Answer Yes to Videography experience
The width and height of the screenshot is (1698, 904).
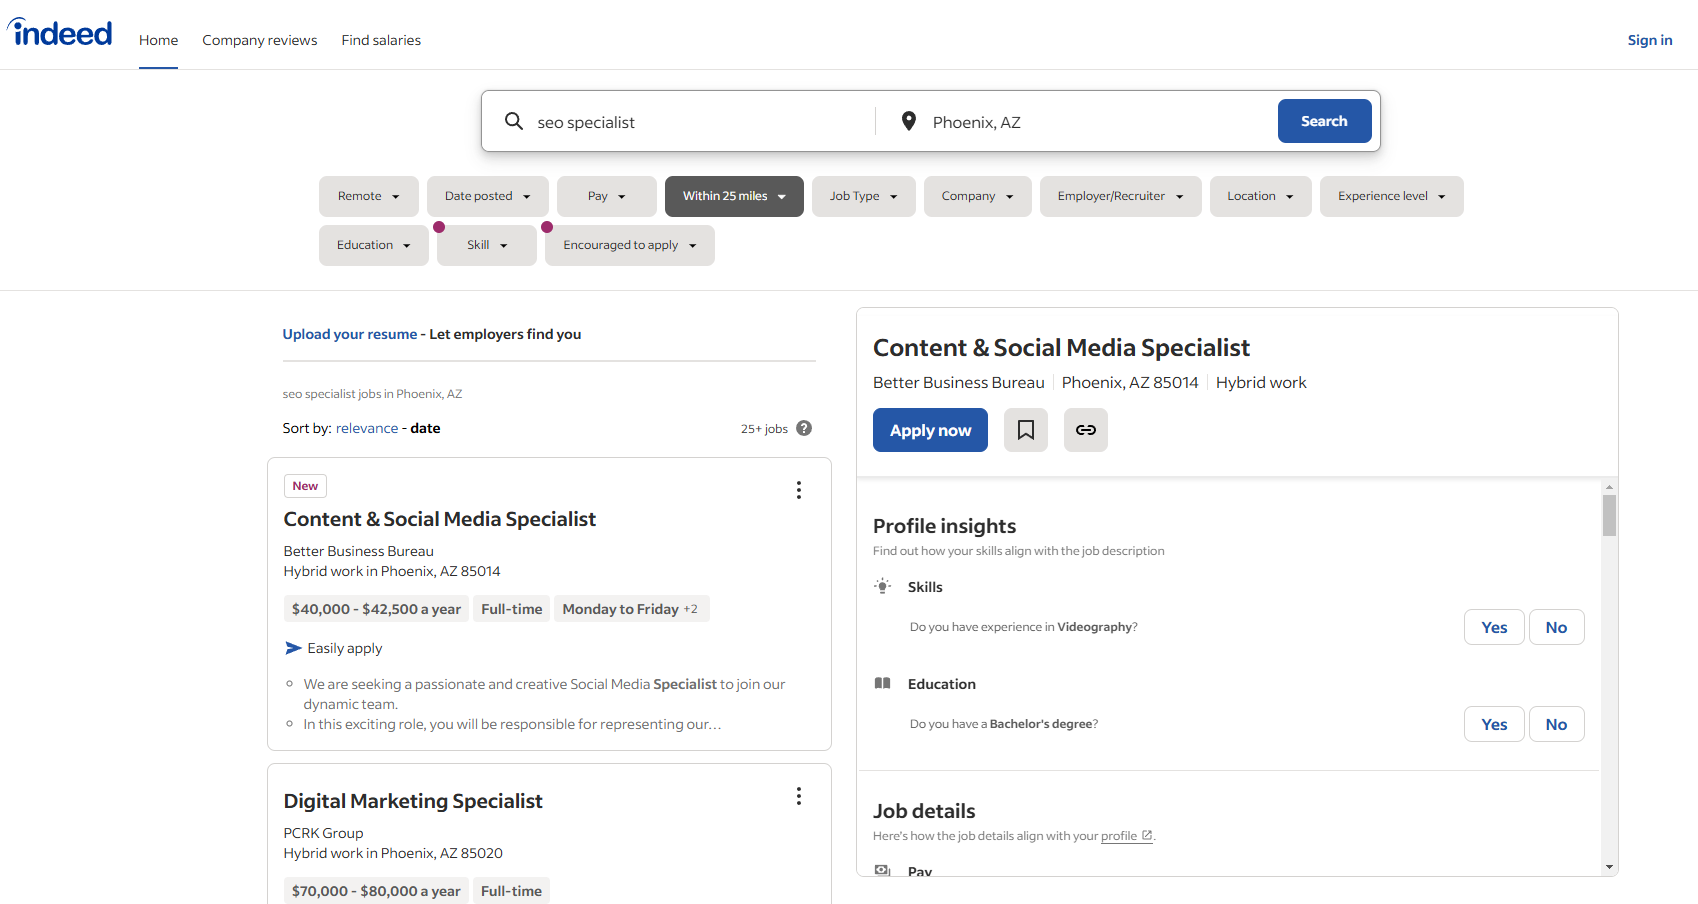click(1494, 627)
